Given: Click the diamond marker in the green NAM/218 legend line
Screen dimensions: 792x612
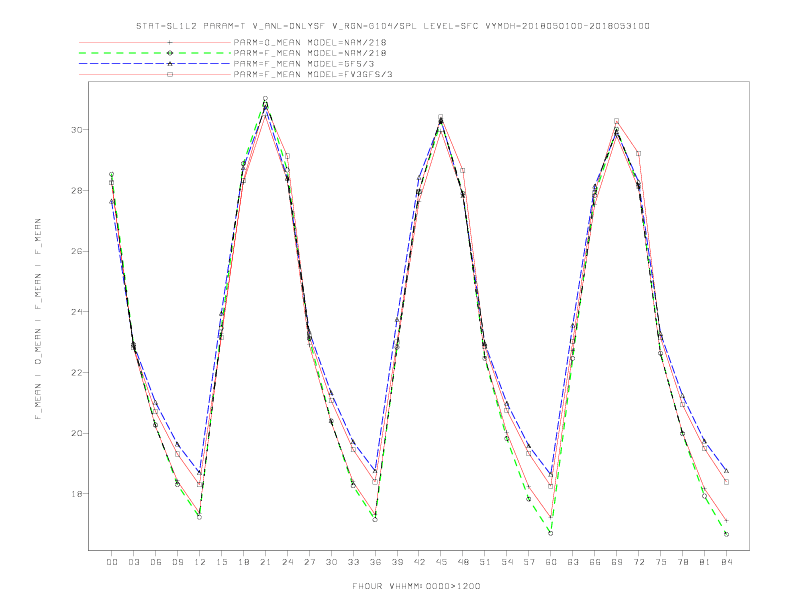Looking at the screenshot, I should point(170,53).
